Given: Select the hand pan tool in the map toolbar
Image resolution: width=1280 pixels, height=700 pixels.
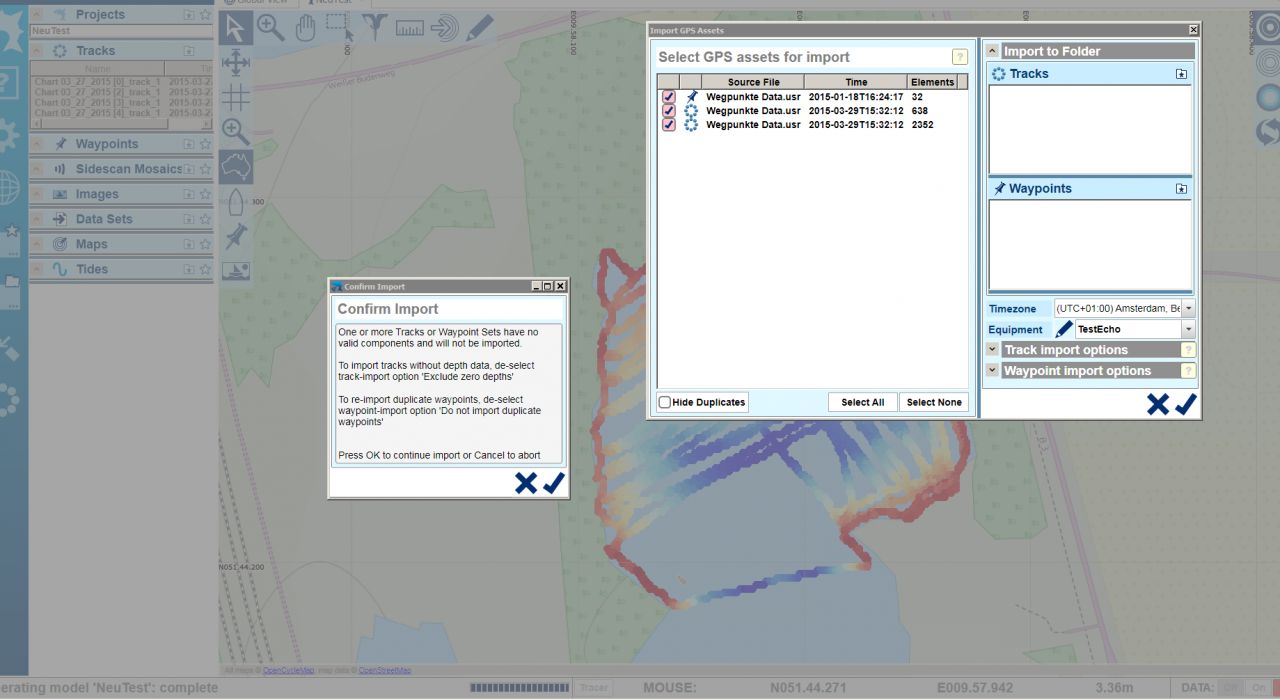Looking at the screenshot, I should coord(305,28).
